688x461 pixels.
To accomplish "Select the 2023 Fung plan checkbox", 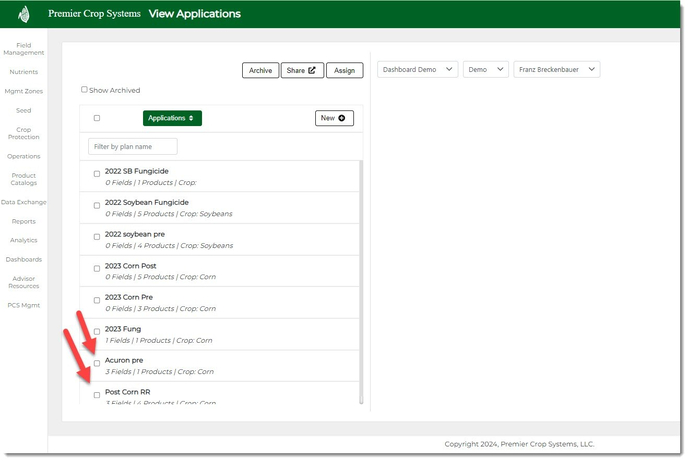I will click(97, 331).
